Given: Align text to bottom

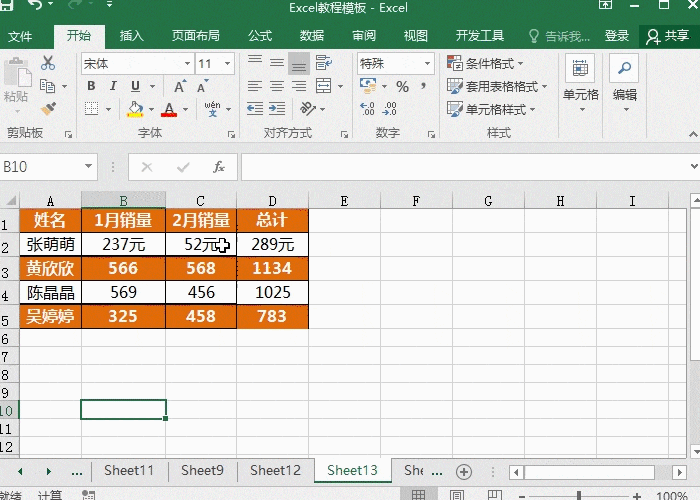Looking at the screenshot, I should pyautogui.click(x=299, y=63).
